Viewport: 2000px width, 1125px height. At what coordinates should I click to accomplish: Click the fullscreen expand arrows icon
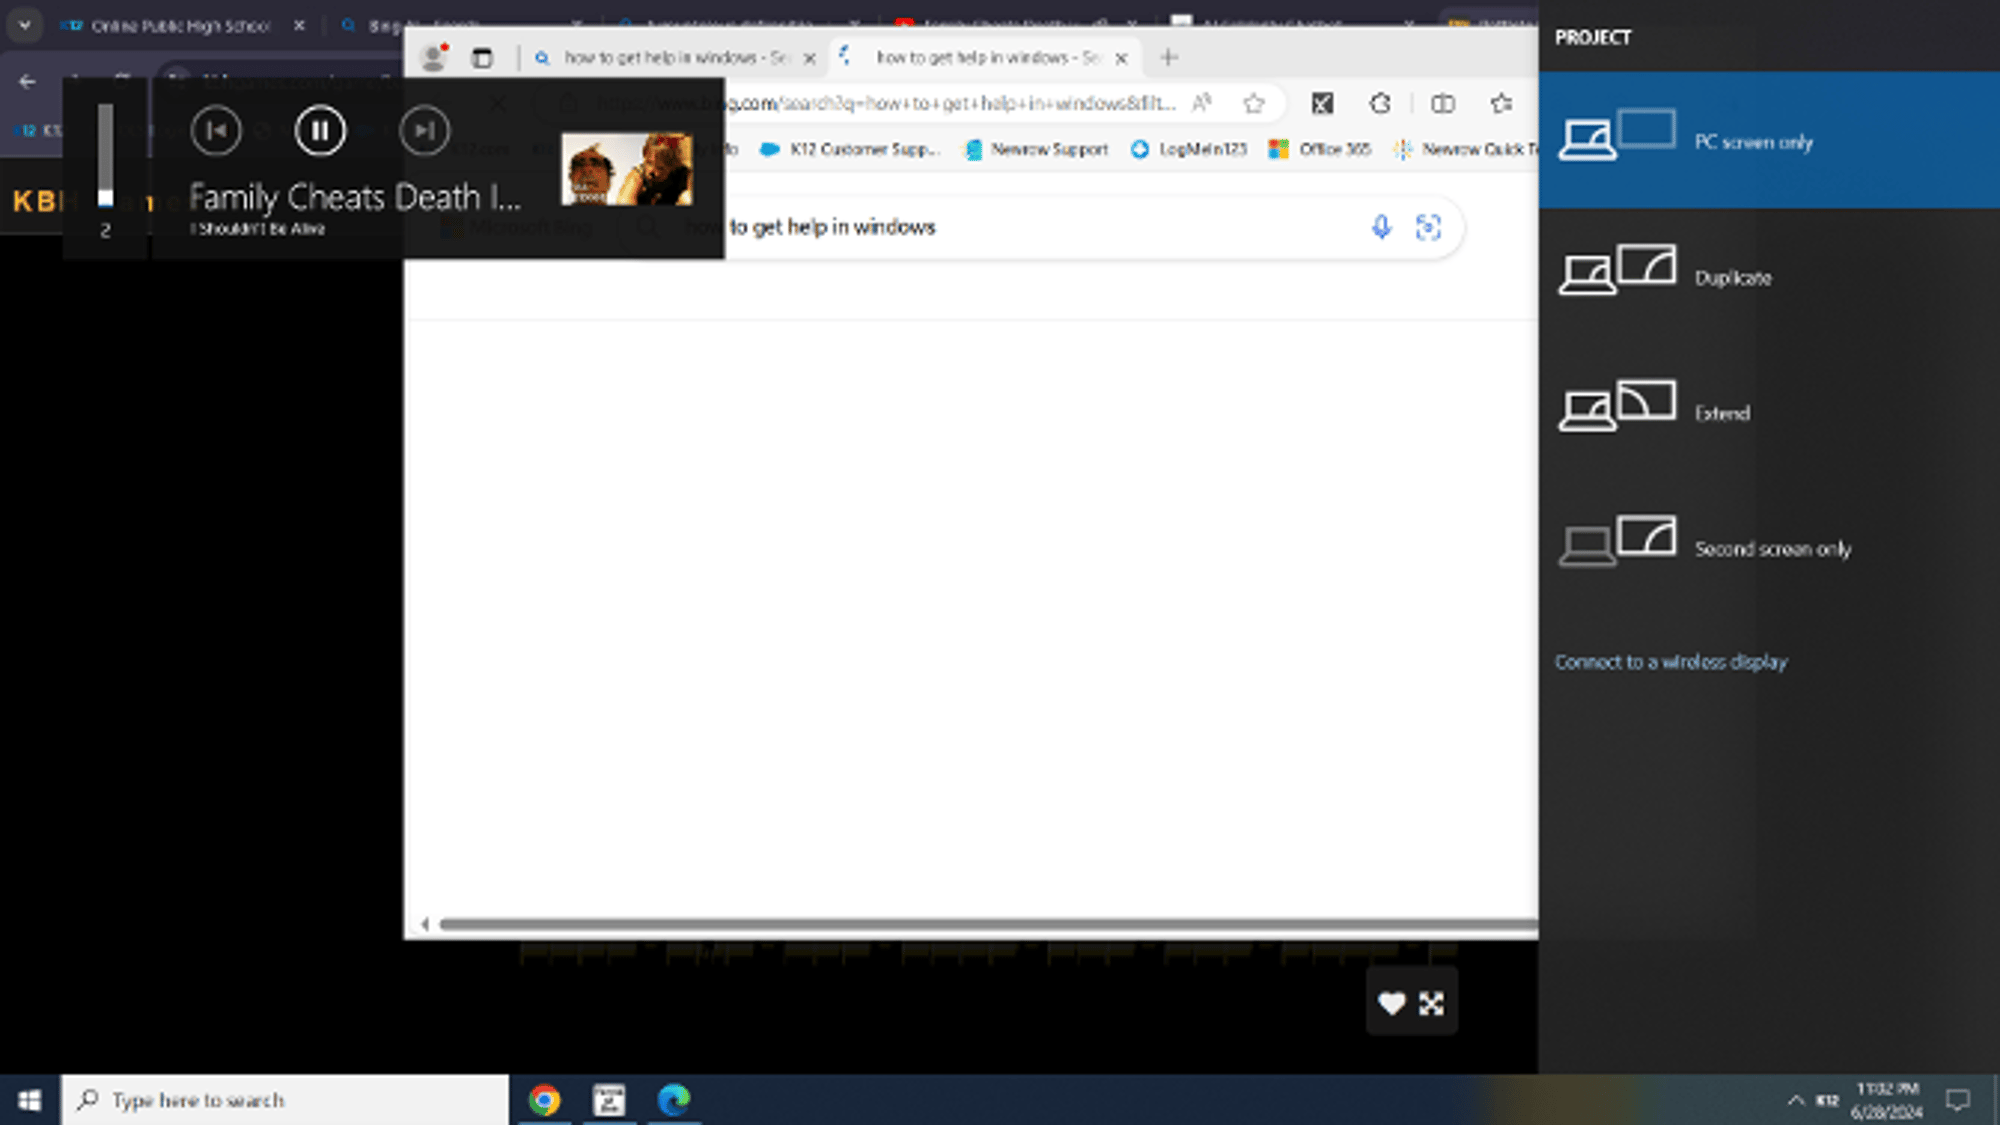pyautogui.click(x=1431, y=1003)
